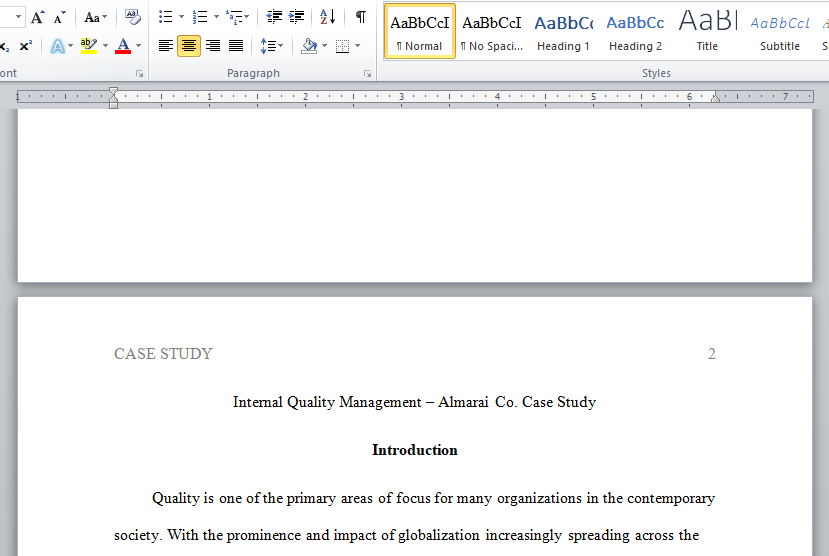Open the Paragraph dialog launcher
The image size is (829, 556).
pos(367,74)
